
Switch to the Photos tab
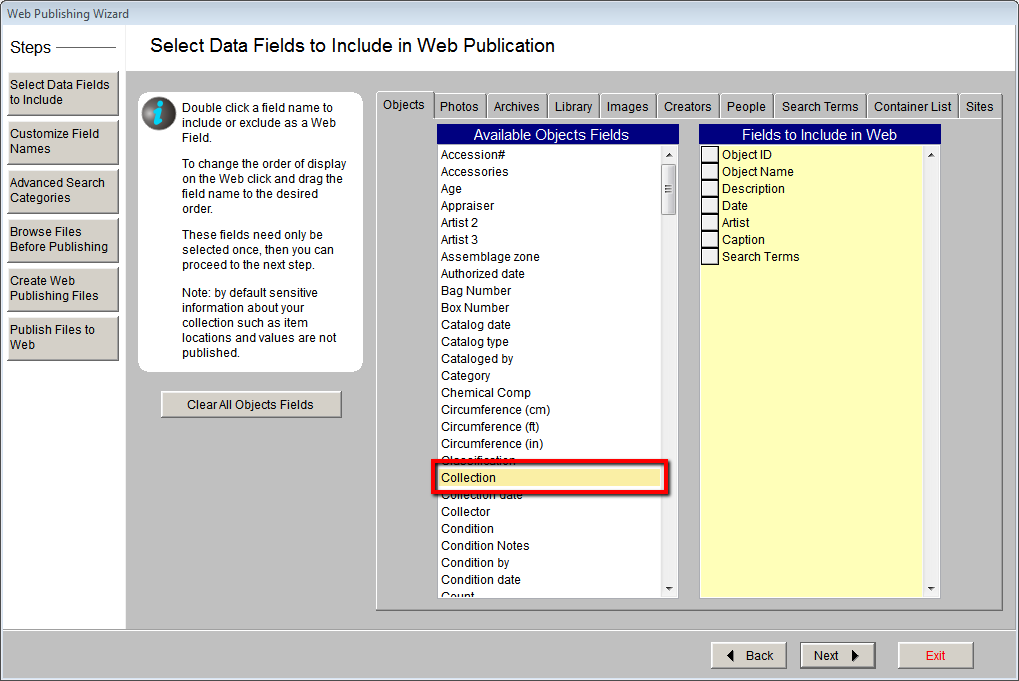(459, 107)
